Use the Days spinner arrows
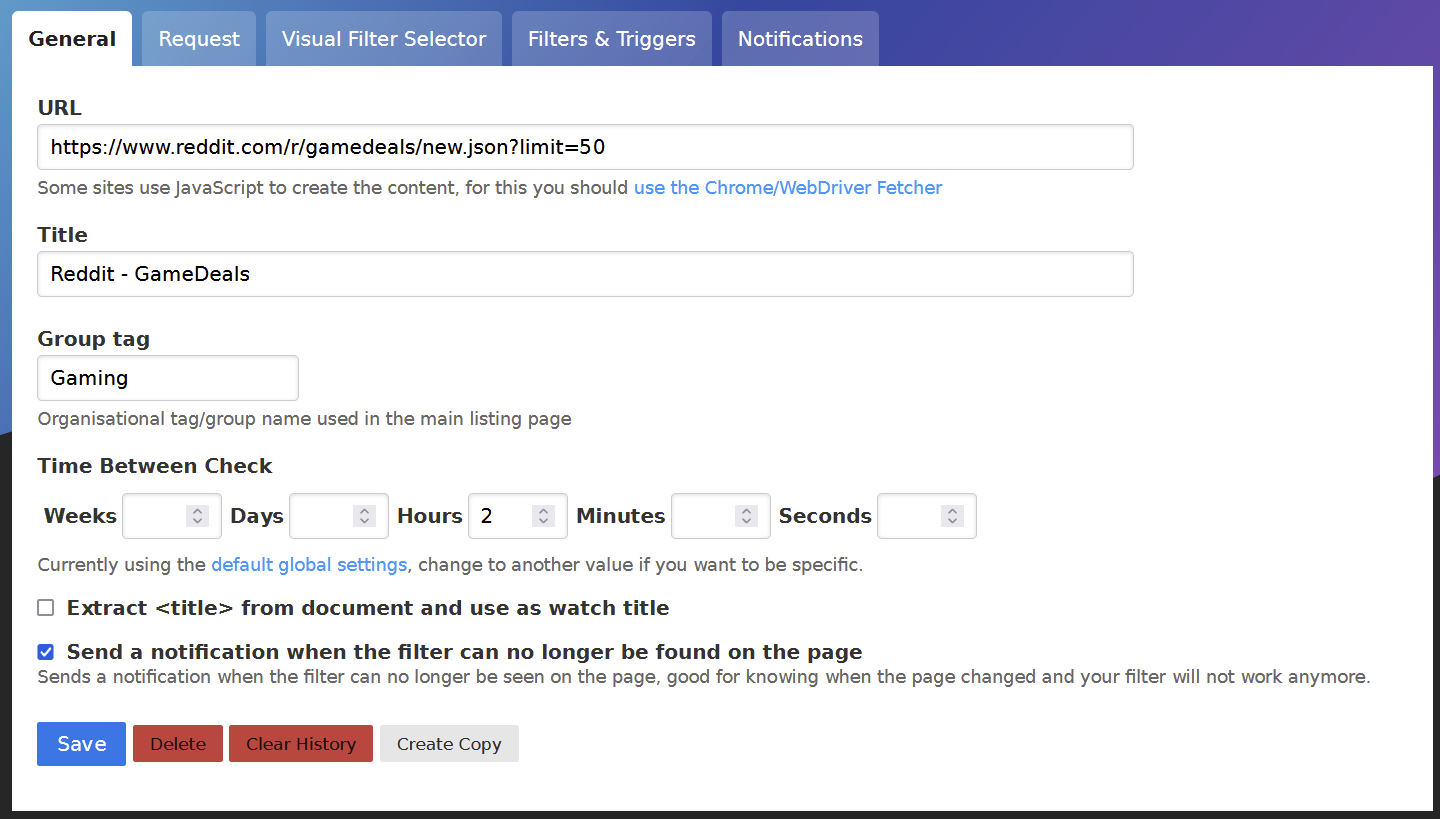This screenshot has height=819, width=1440. tap(364, 516)
